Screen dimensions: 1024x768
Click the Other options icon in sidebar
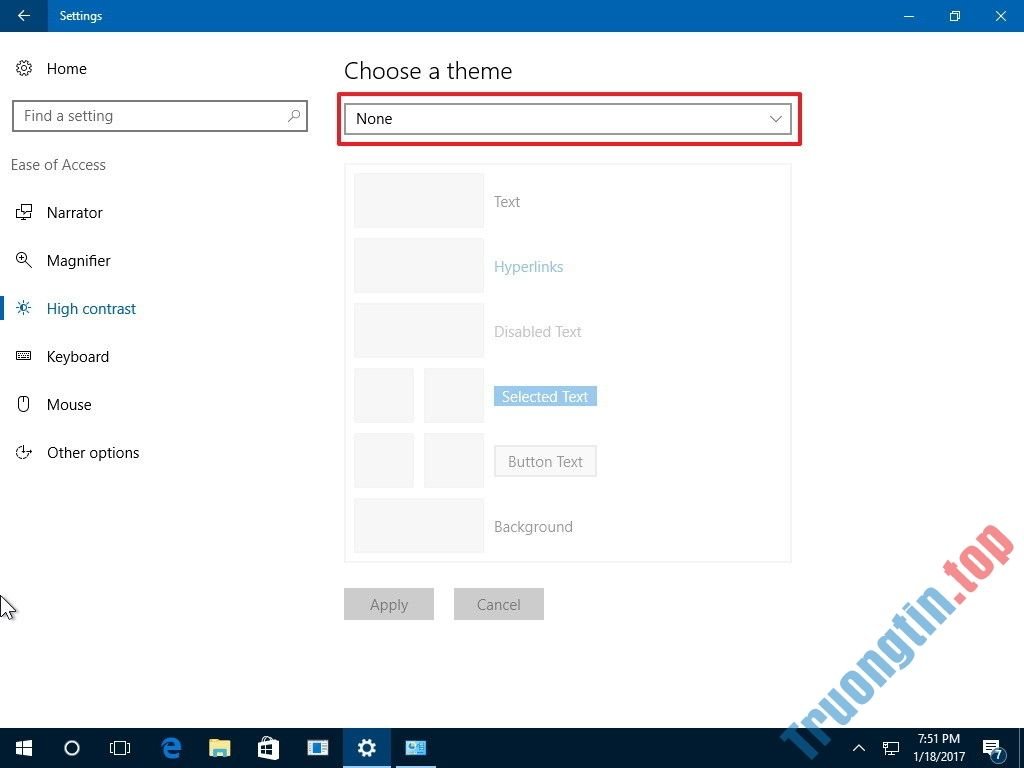coord(24,452)
